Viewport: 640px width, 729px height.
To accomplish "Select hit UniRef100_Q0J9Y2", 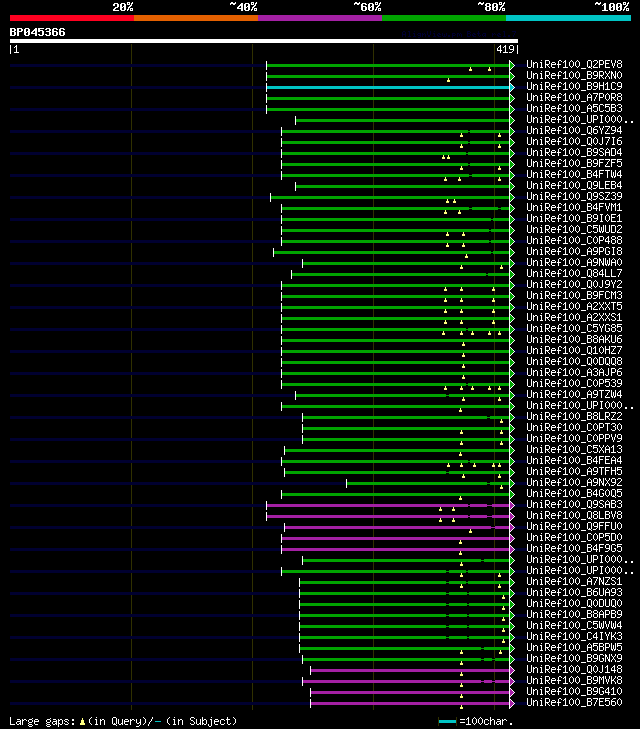I will [x=574, y=285].
